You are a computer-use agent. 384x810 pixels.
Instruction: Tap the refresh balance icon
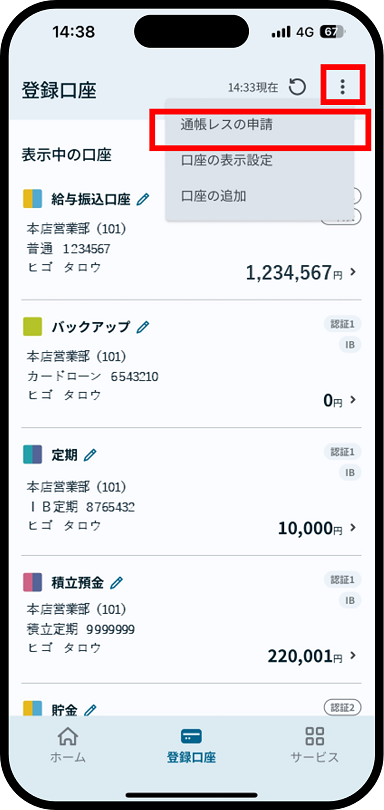(297, 87)
